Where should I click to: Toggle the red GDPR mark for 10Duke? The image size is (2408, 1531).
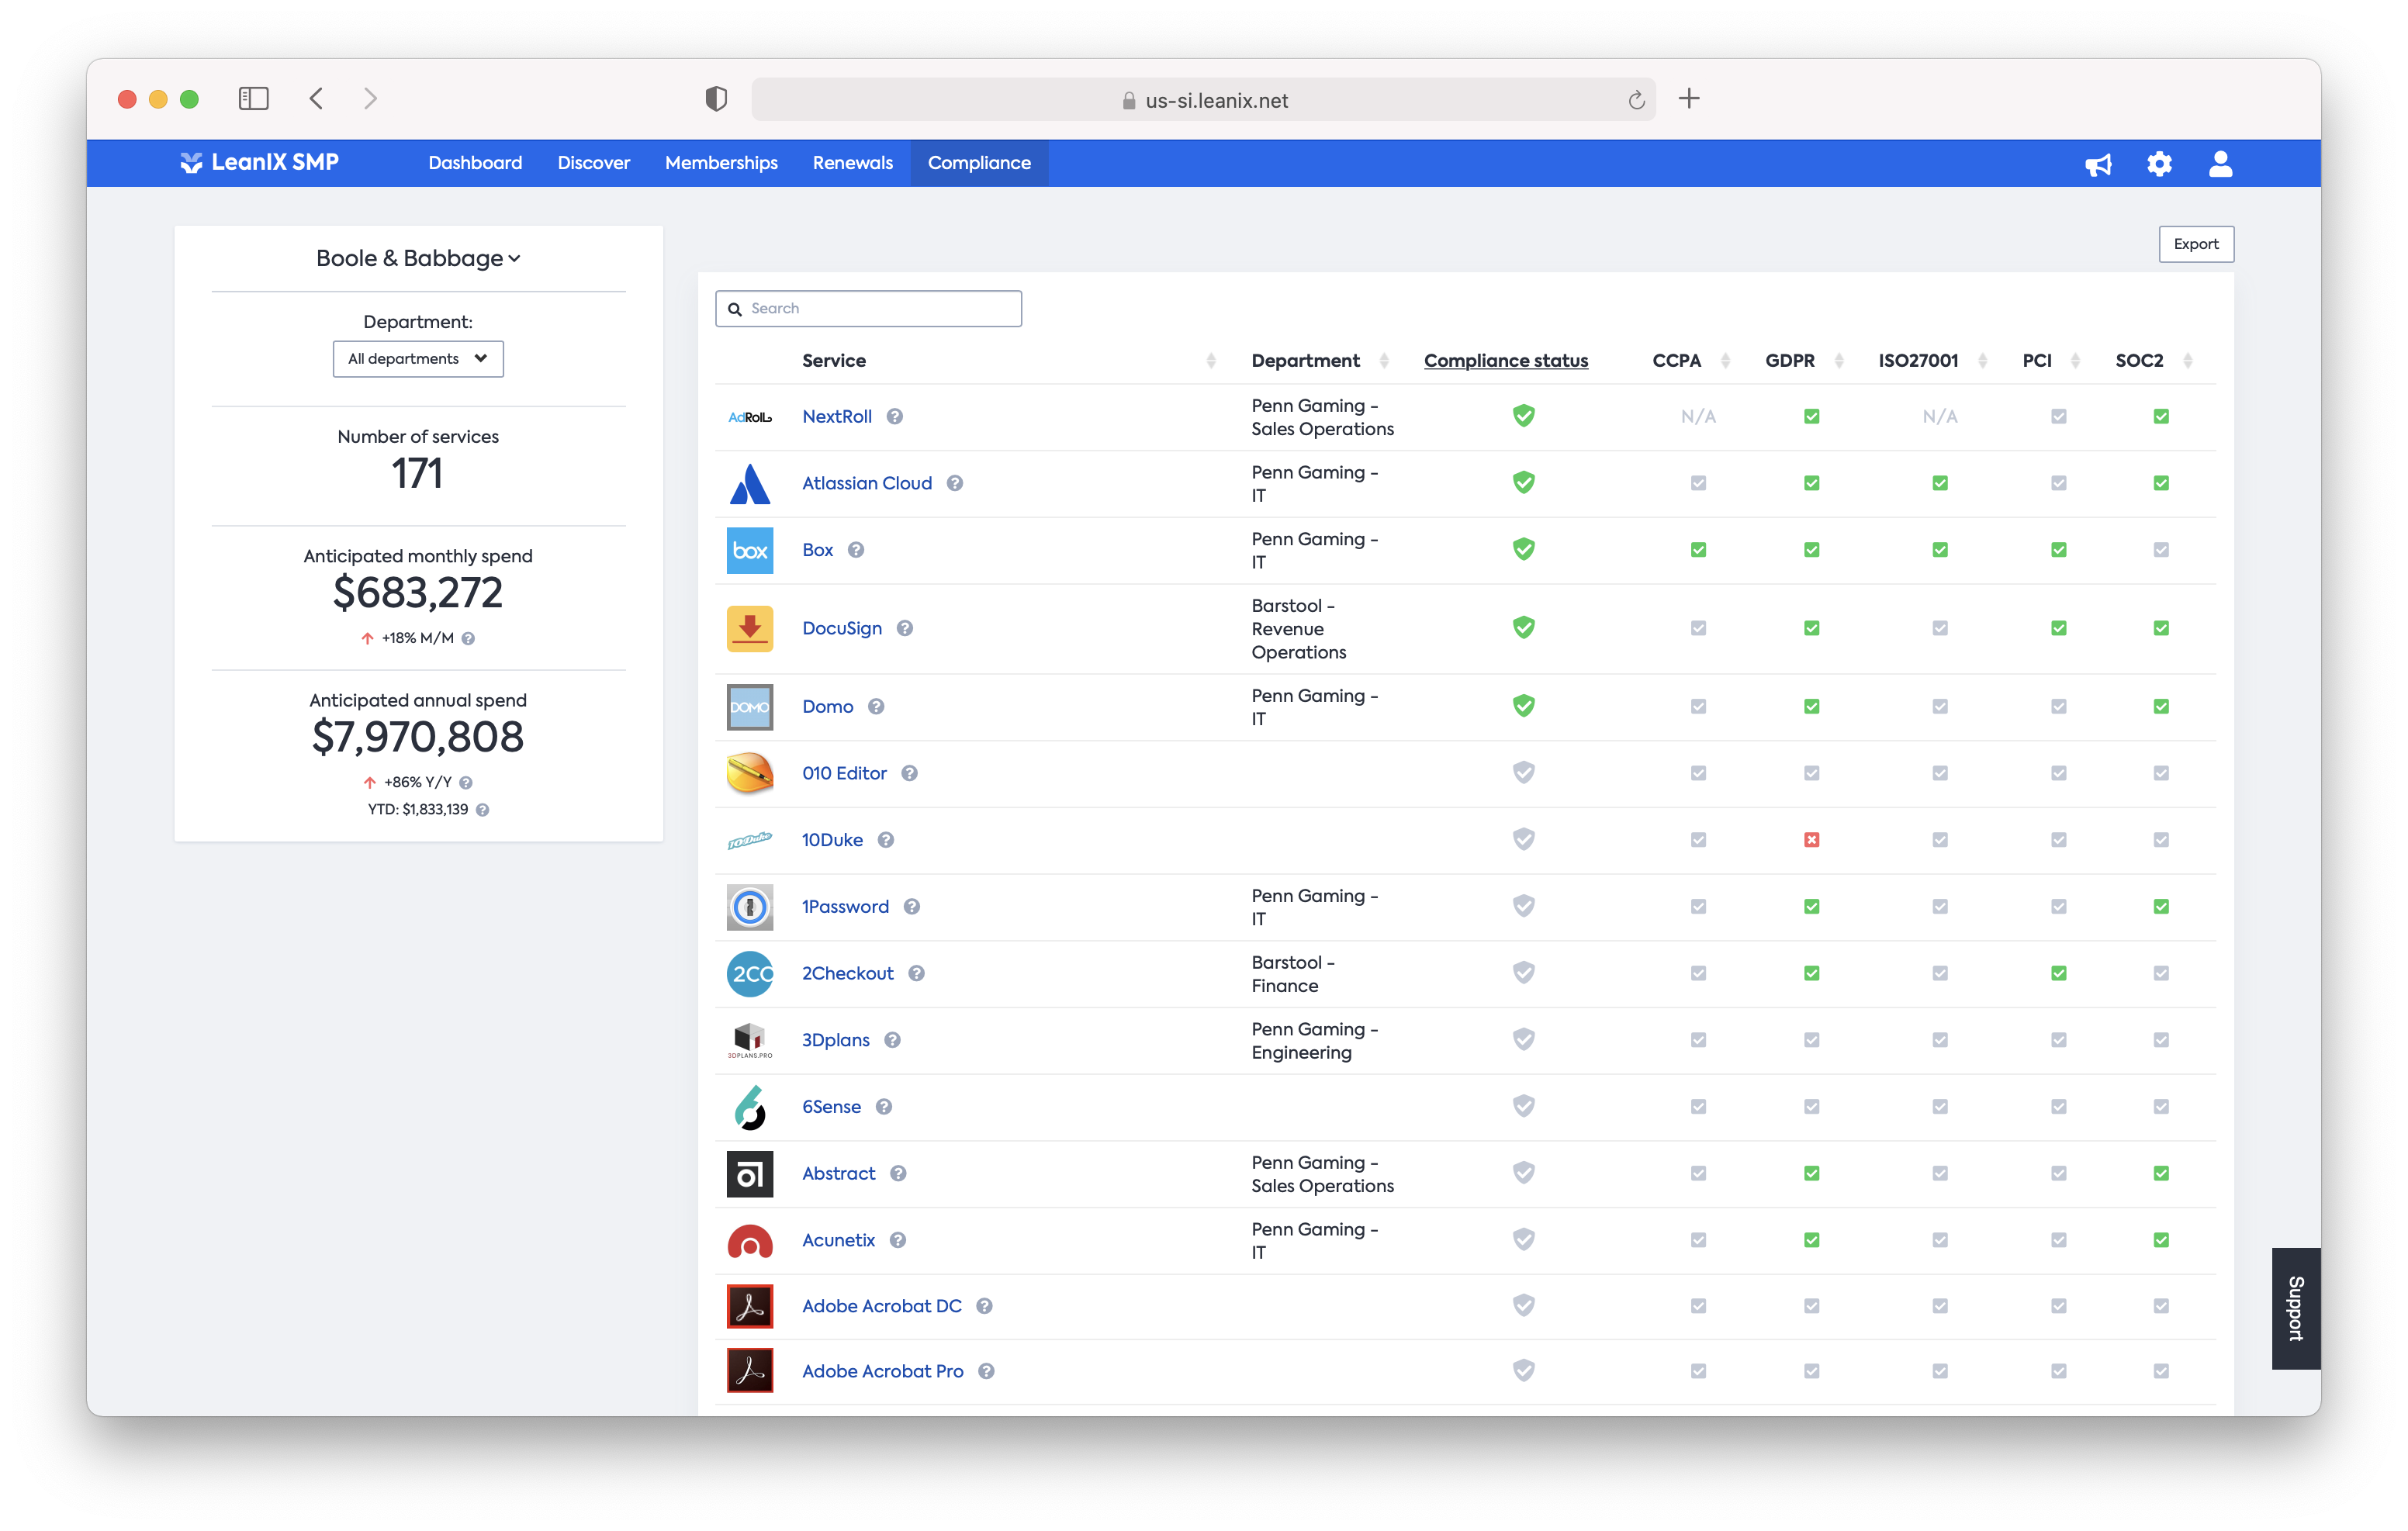(1811, 840)
